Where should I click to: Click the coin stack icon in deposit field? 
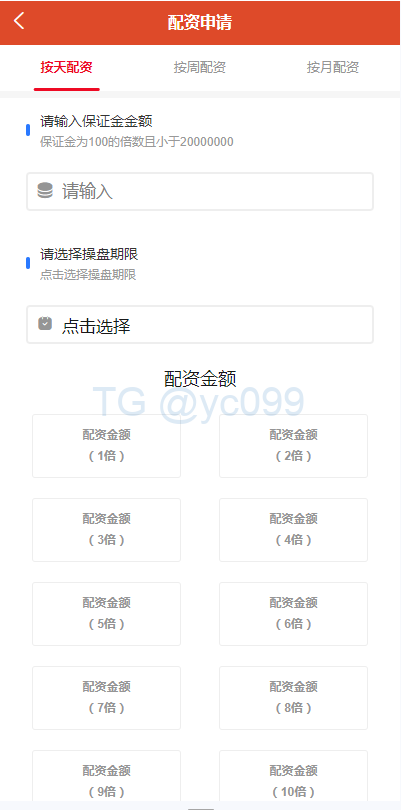tap(45, 191)
